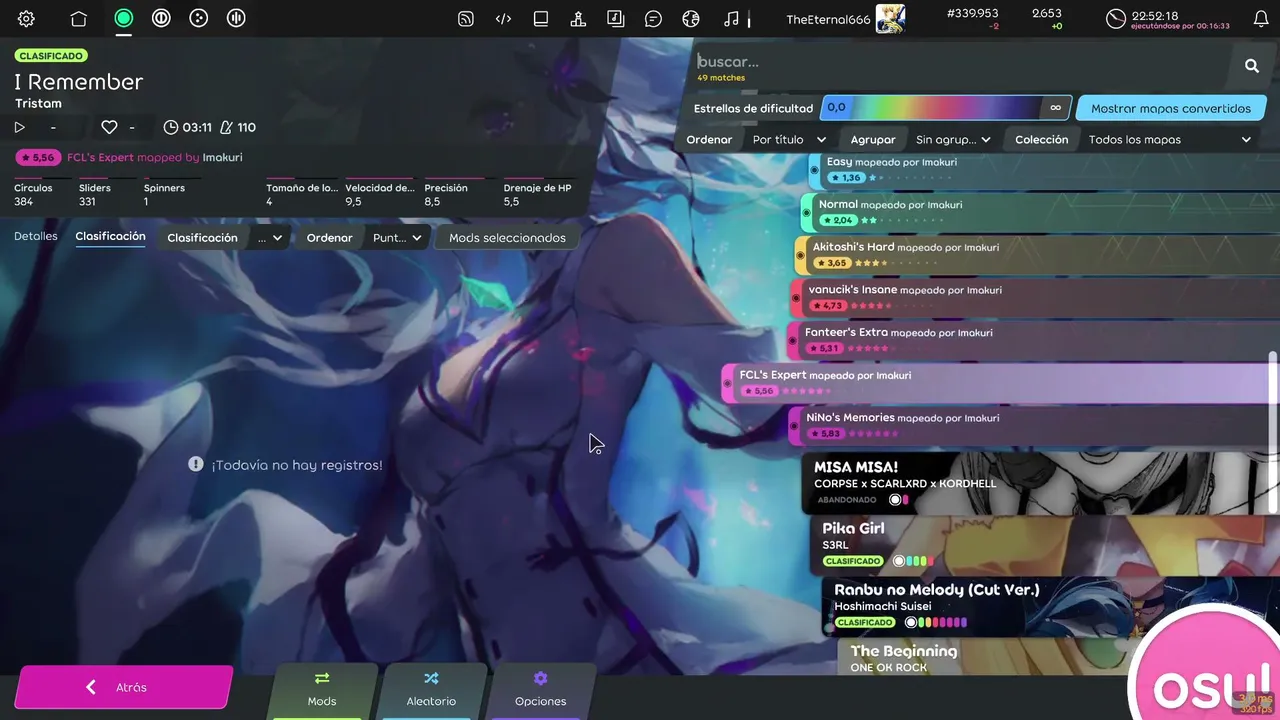Screen dimensions: 1280x720
Task: Open the Agrupar Sin agrup... dropdown
Action: [953, 140]
